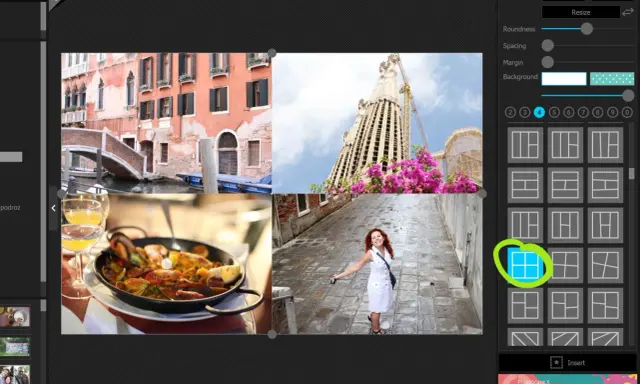Pick top-row last layout with slanted column divider

coord(605,145)
